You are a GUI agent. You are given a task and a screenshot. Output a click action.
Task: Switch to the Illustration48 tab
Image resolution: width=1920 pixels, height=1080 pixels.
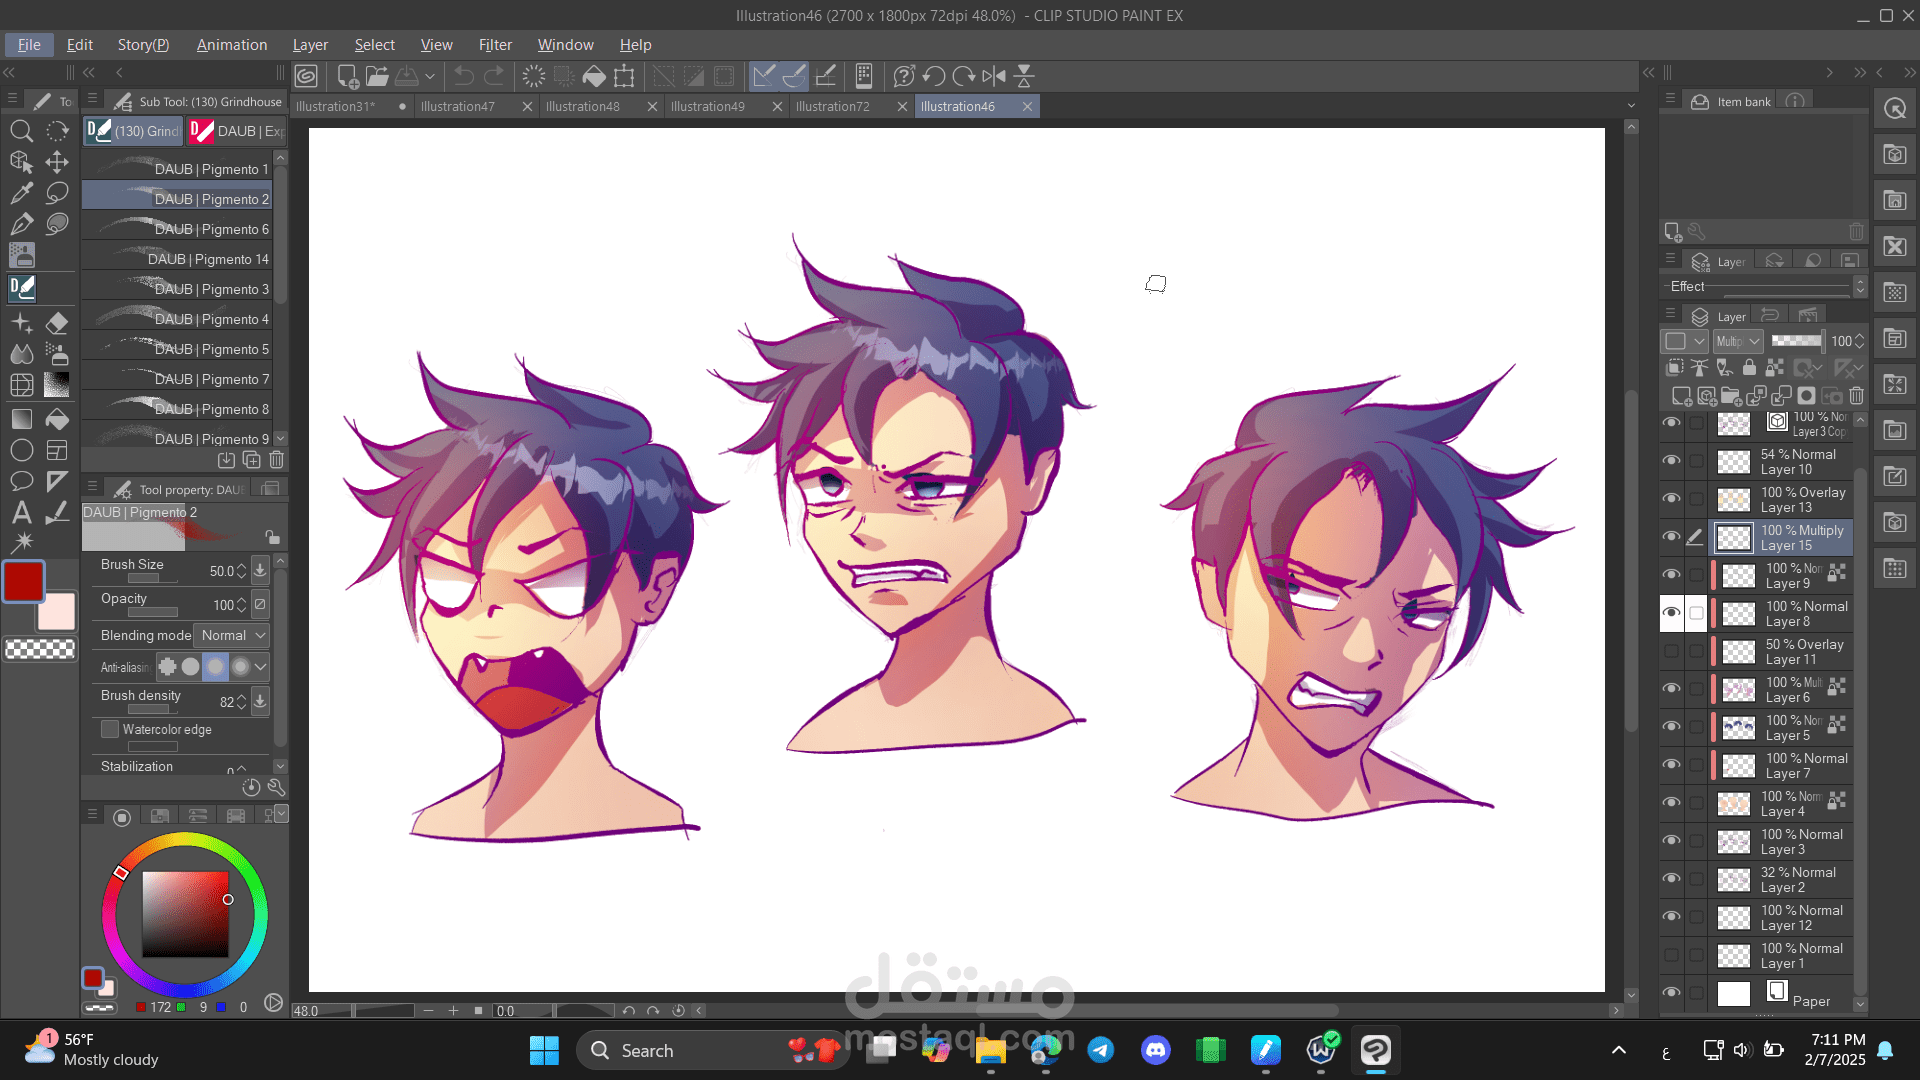point(583,107)
